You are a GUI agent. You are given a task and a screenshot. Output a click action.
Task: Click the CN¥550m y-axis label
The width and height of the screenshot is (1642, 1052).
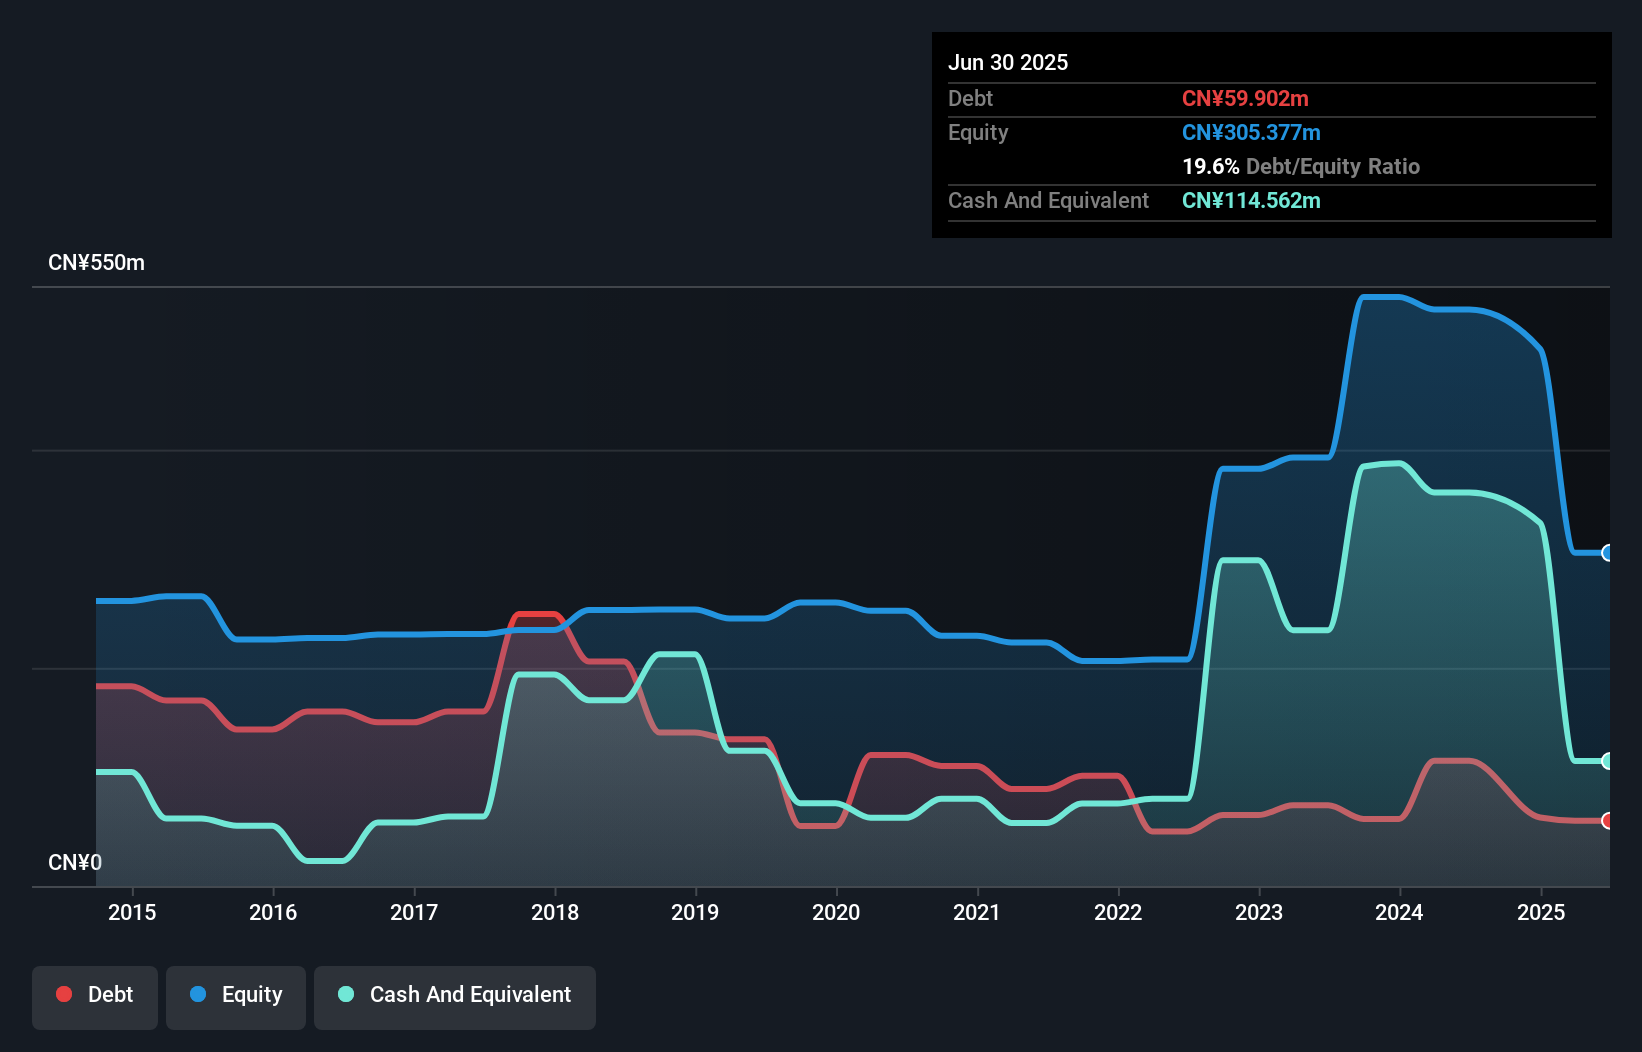point(97,262)
